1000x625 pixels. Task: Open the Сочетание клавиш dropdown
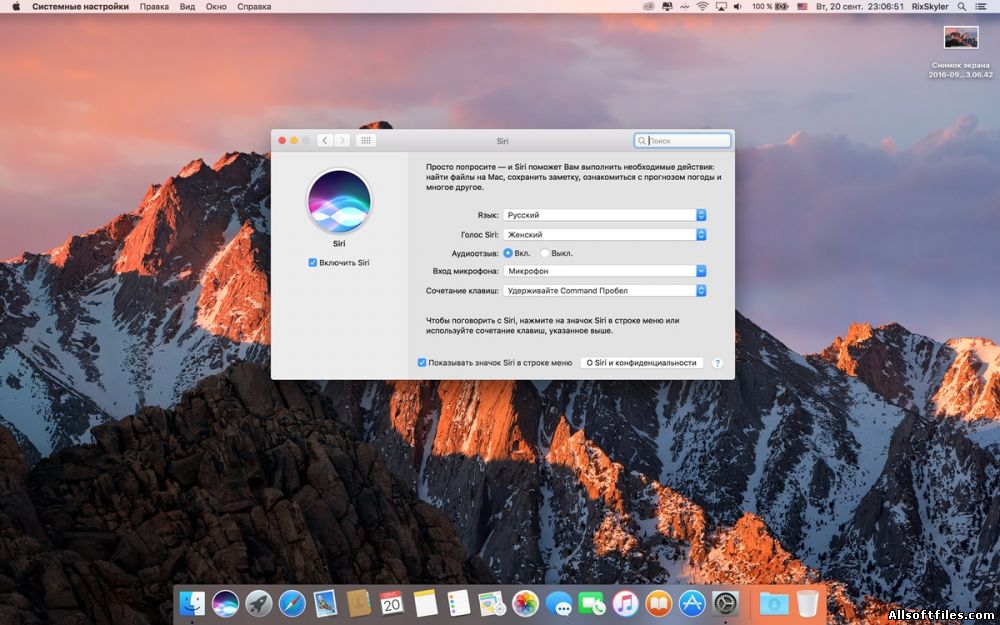(x=605, y=290)
